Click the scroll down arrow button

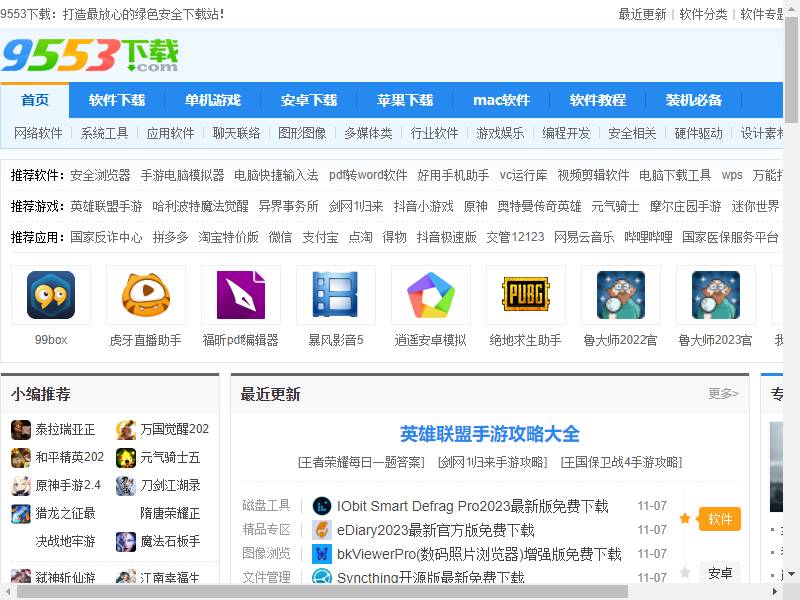(791, 574)
